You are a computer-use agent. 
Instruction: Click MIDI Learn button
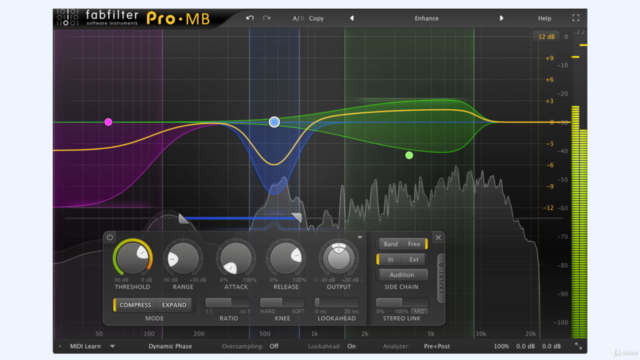pos(85,346)
